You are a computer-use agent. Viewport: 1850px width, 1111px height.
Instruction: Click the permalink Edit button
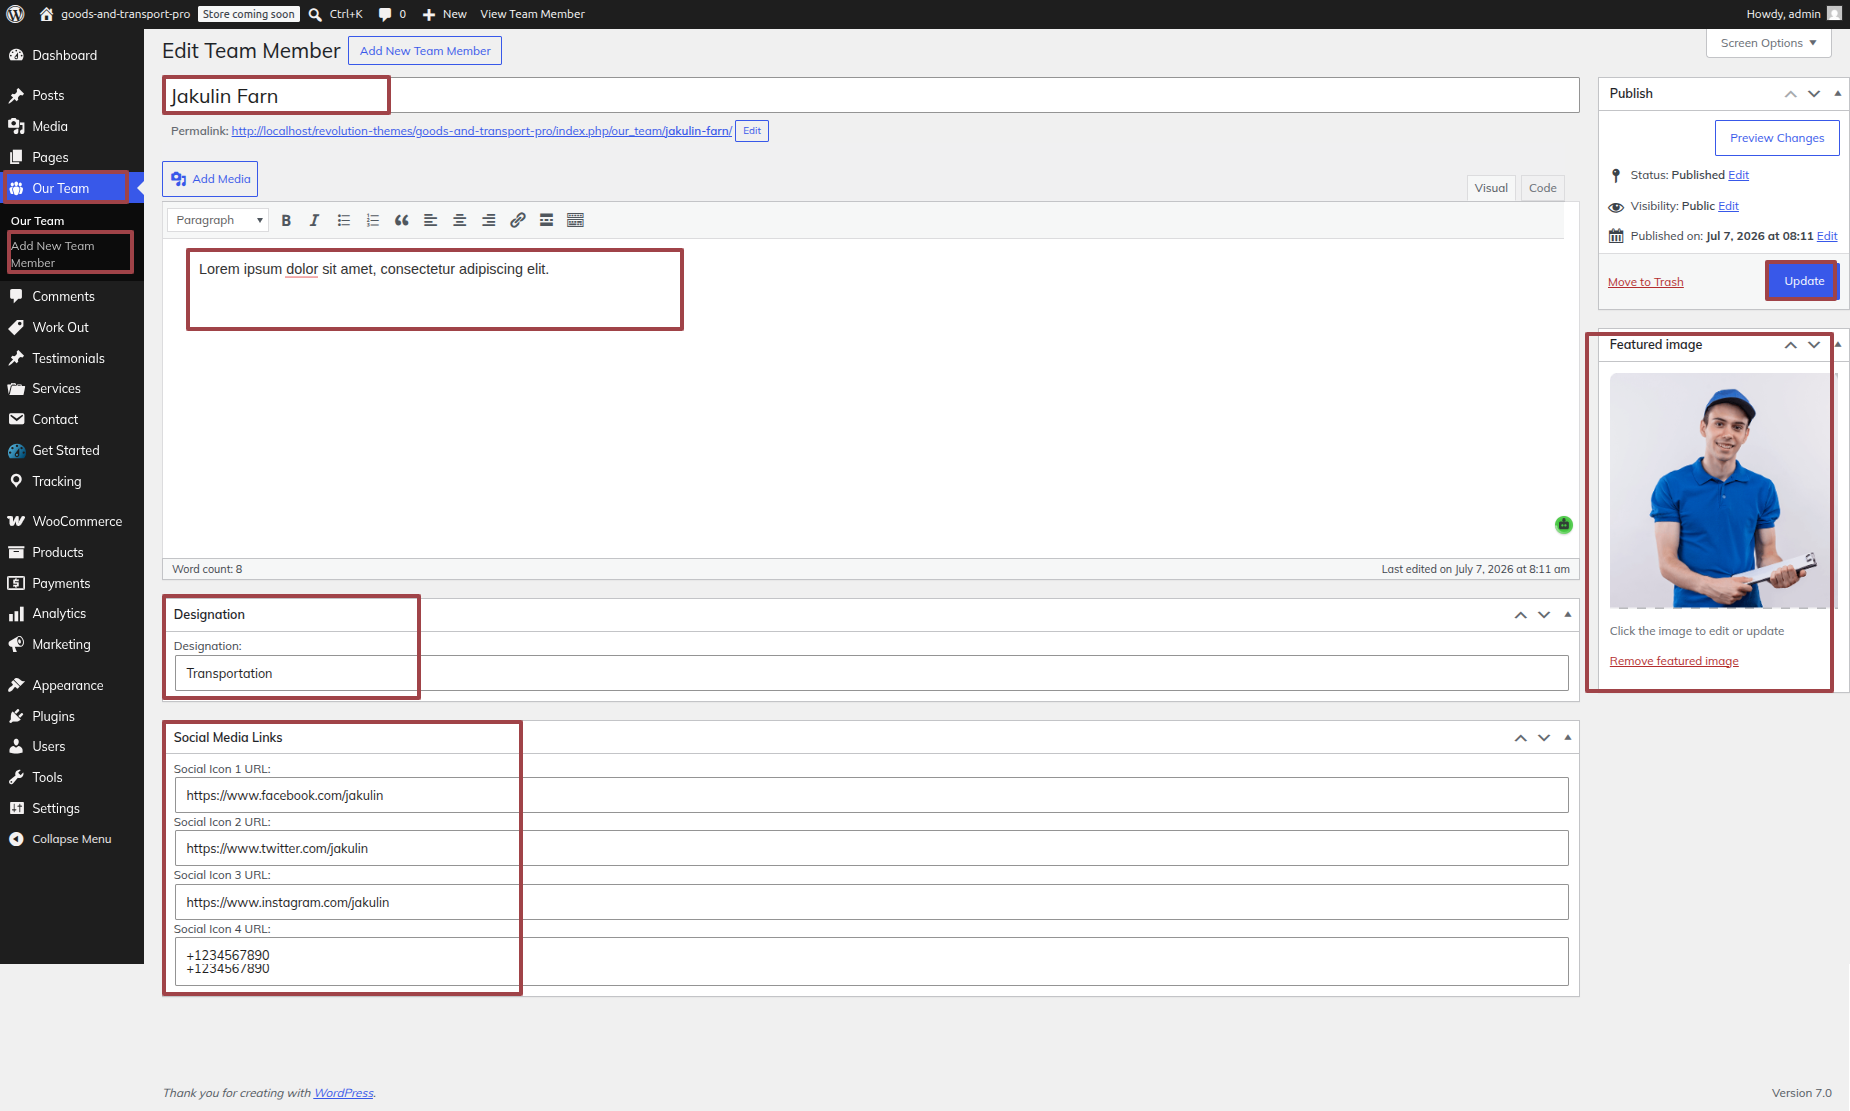point(752,131)
